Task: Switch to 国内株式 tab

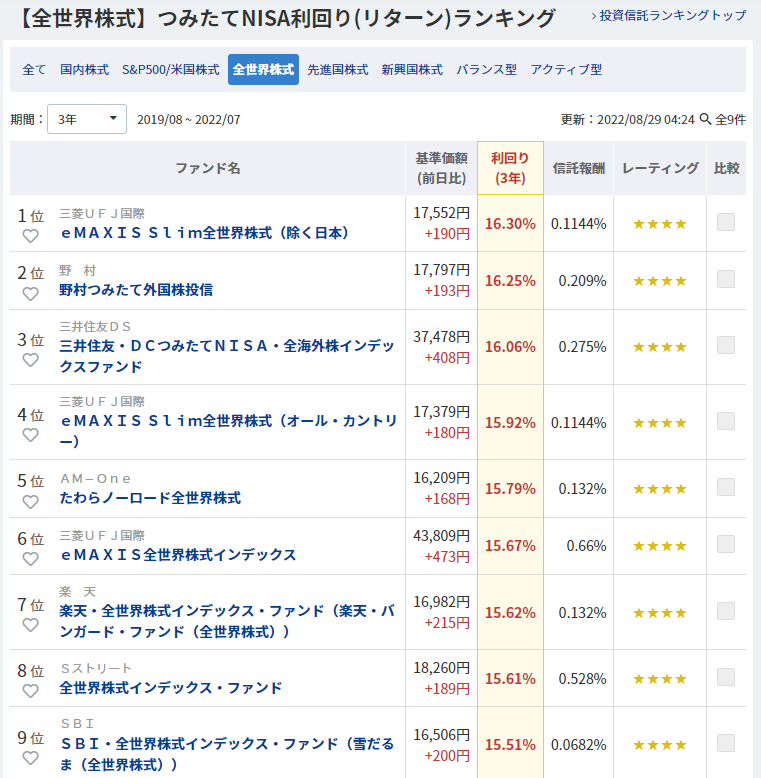Action: [84, 69]
